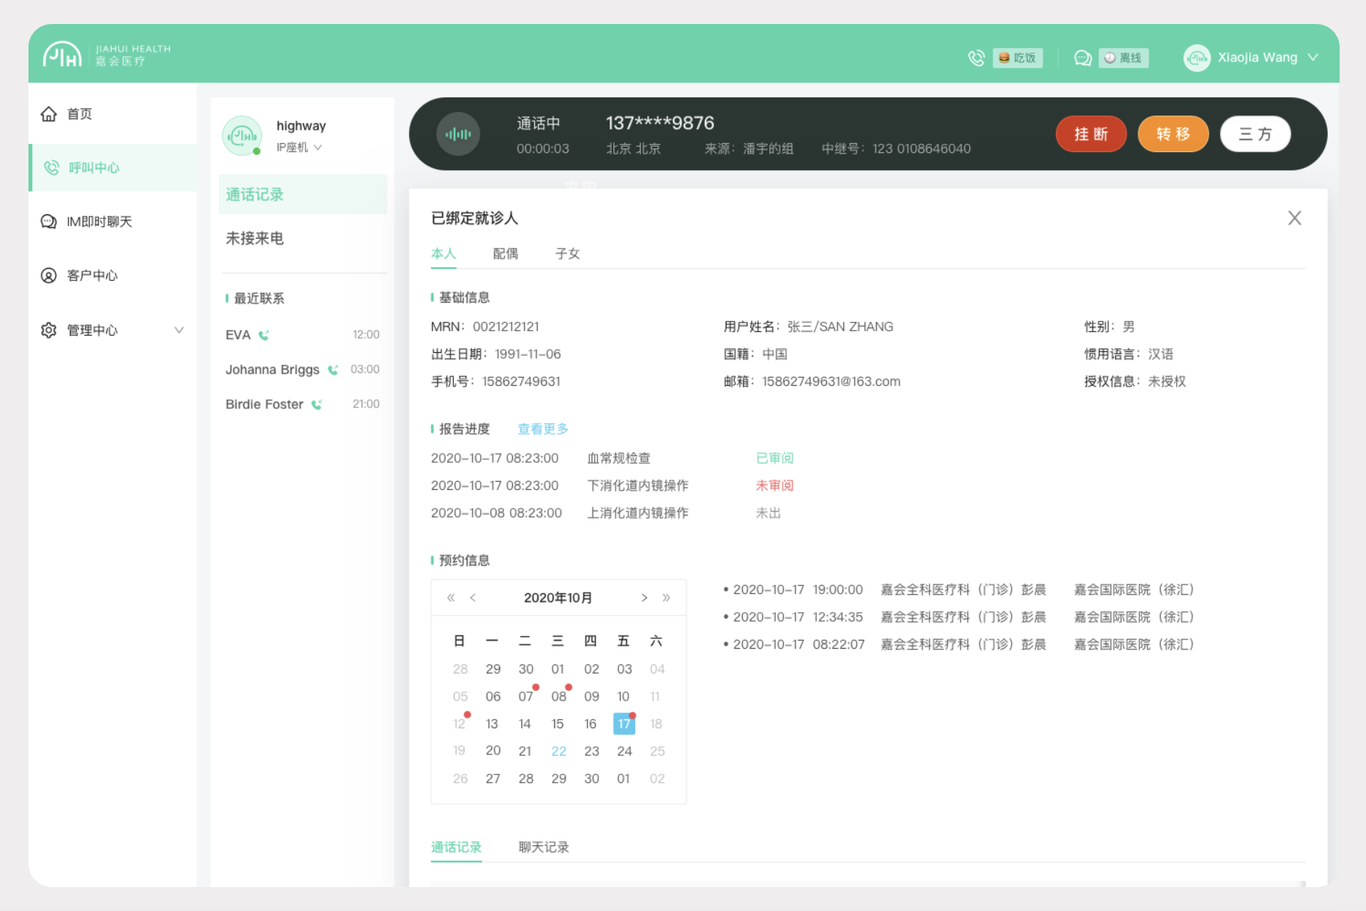Click the 查看更多 report link

tap(543, 429)
